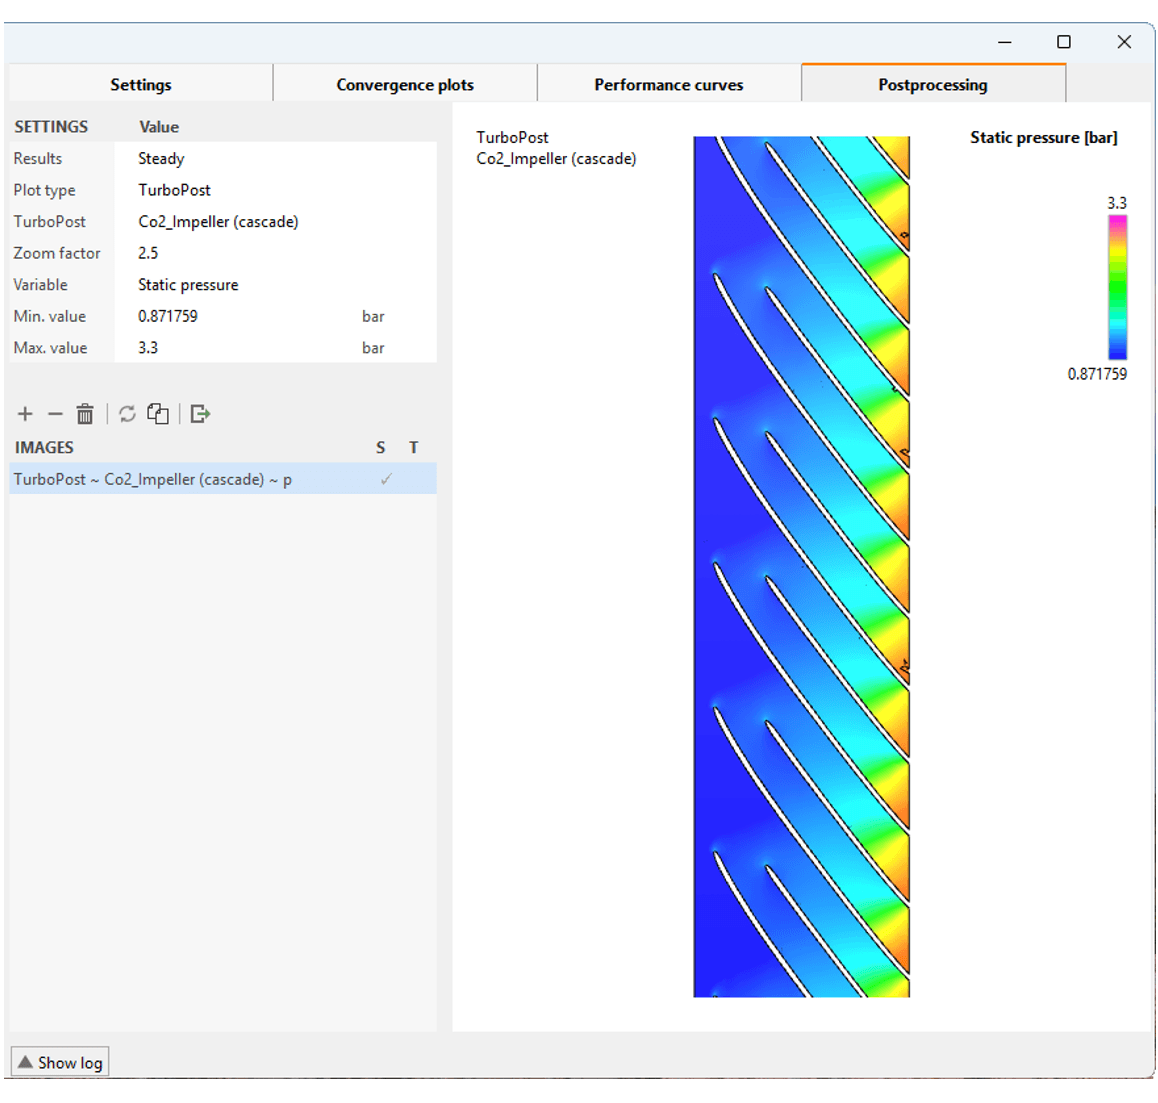Change Plot type value 'TurboPost'
Image resolution: width=1158 pixels, height=1103 pixels.
point(275,190)
